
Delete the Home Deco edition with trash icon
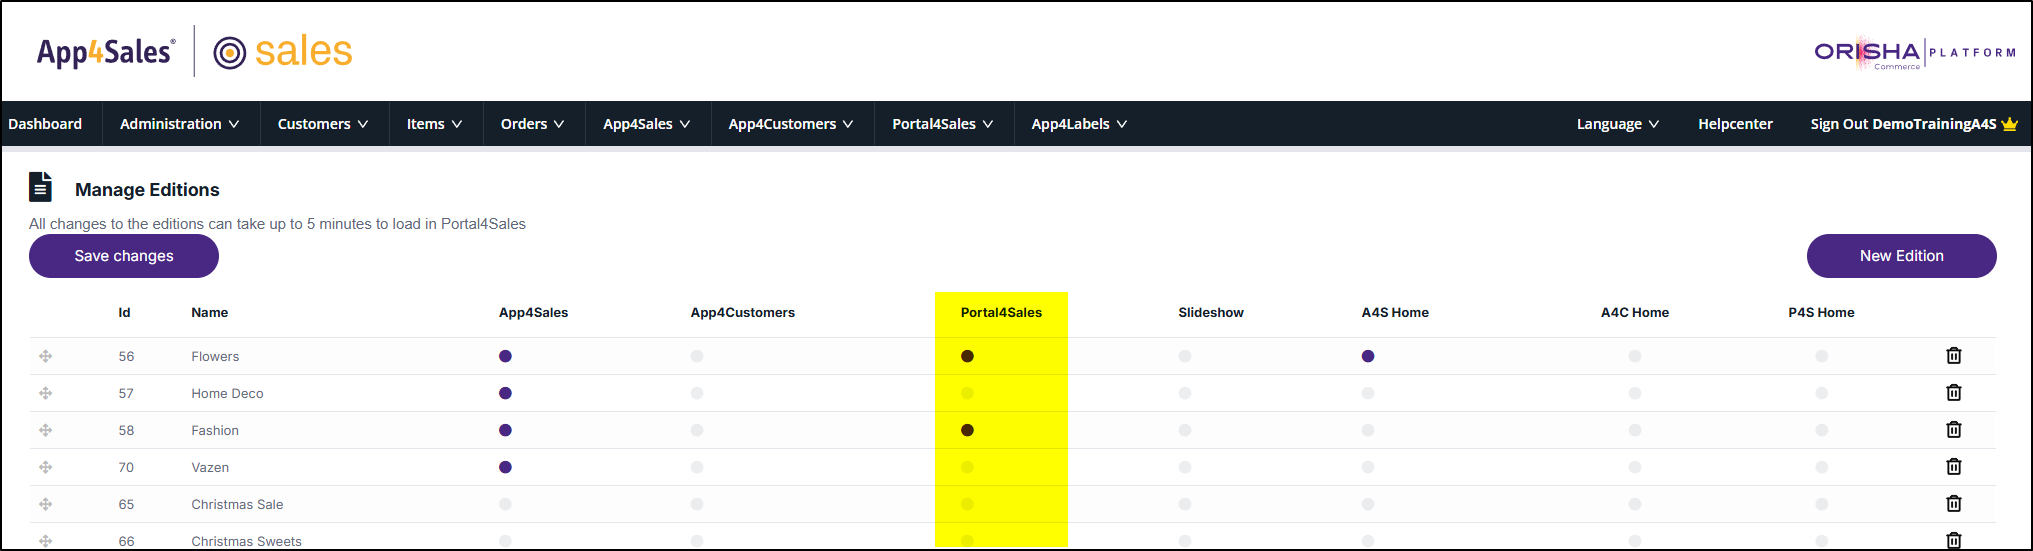pos(1953,393)
